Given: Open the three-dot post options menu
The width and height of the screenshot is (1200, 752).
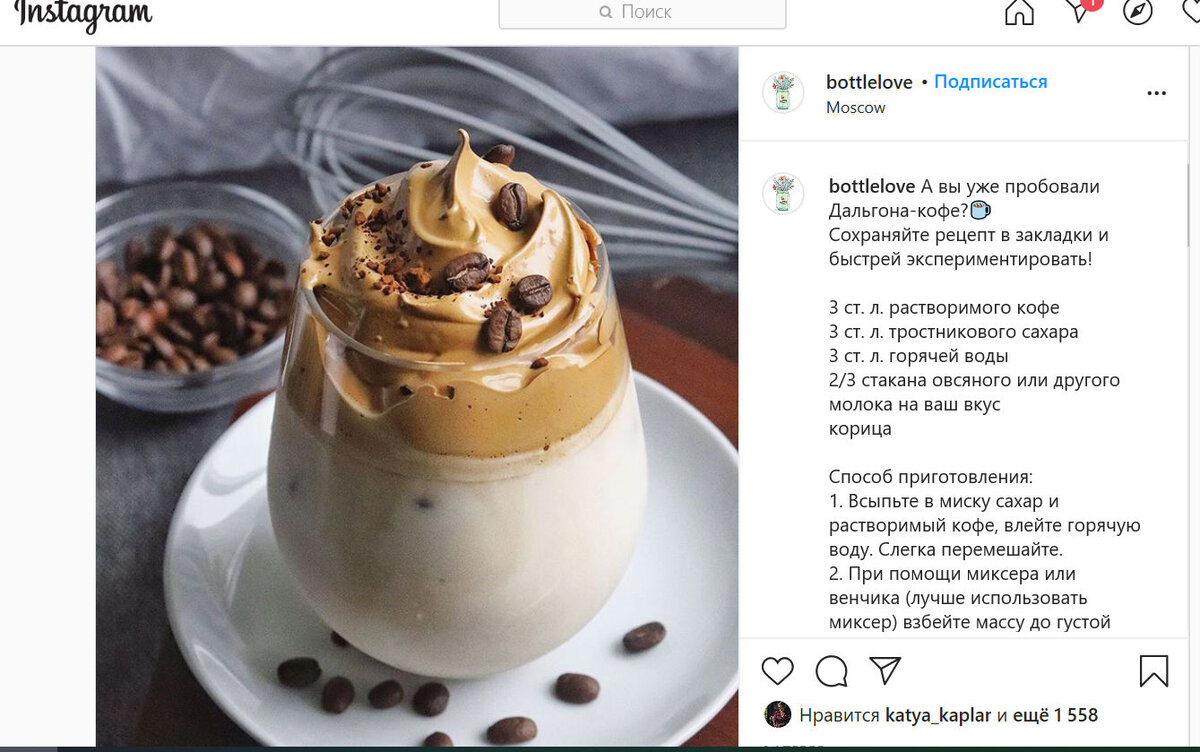Looking at the screenshot, I should (1156, 94).
